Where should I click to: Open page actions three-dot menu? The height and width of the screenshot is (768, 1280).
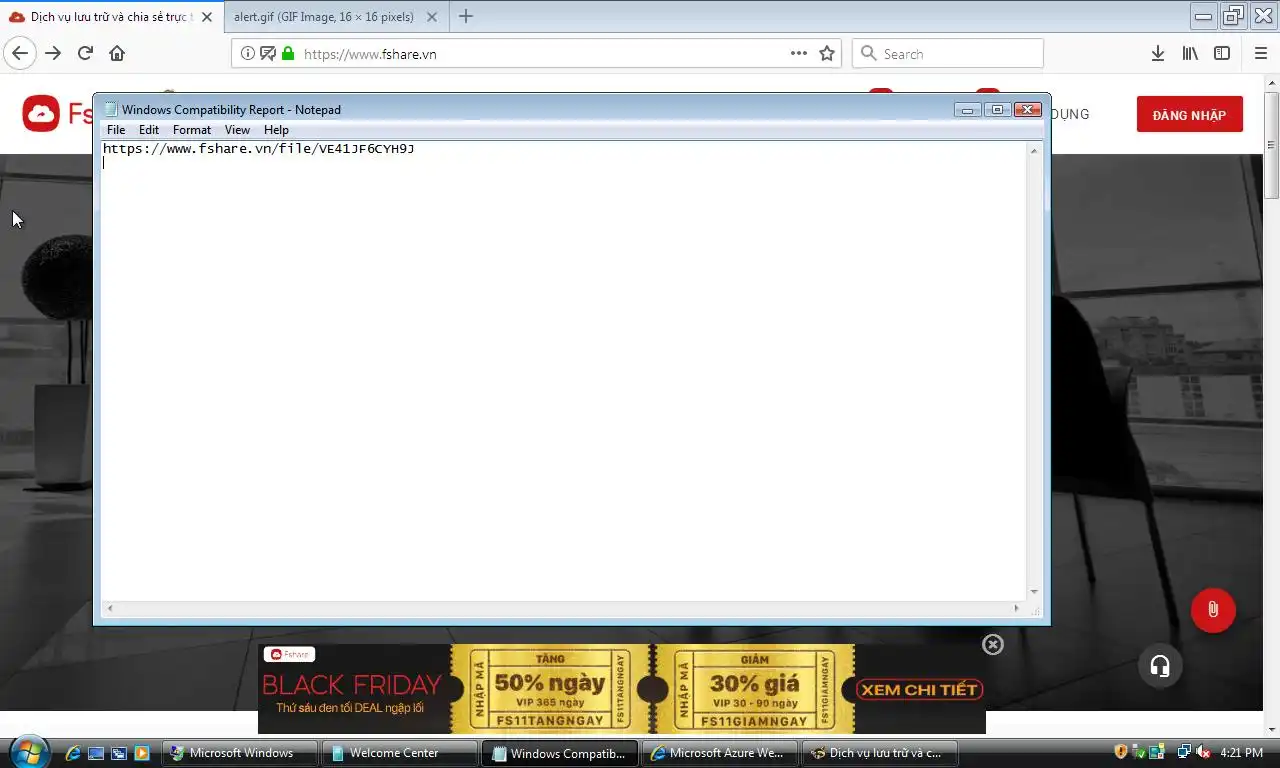(799, 54)
